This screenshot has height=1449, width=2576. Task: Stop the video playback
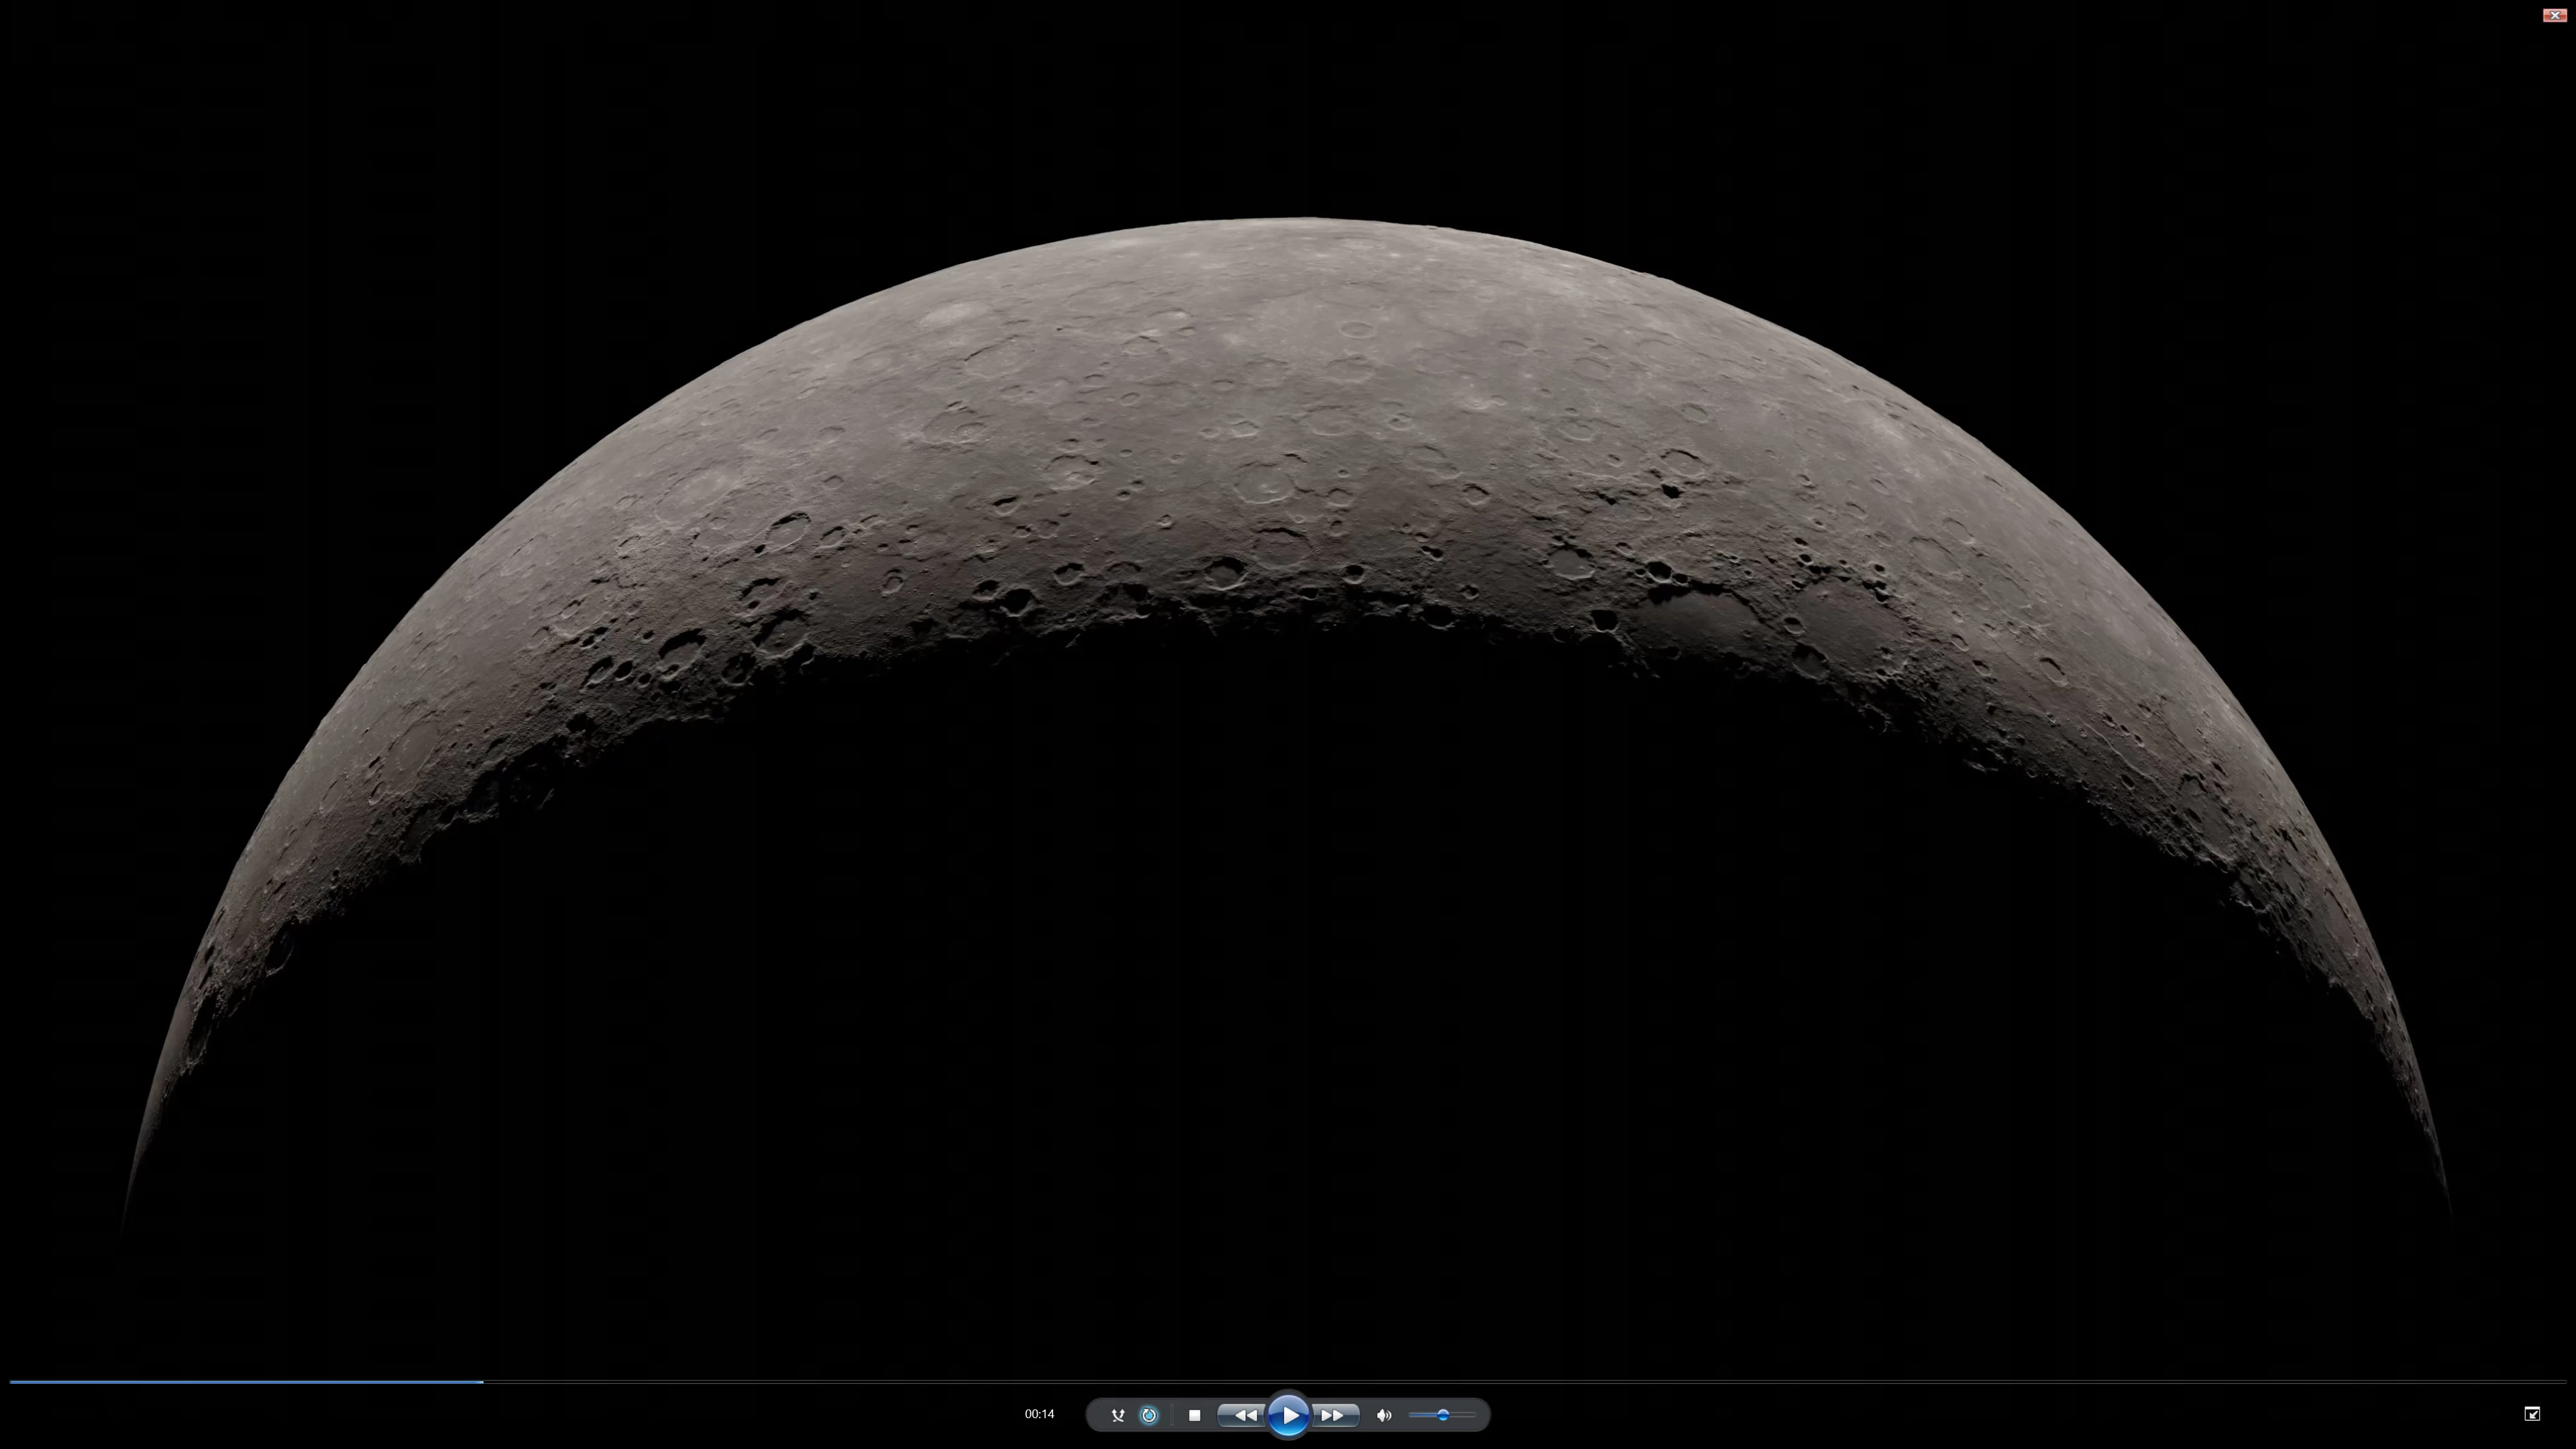(1194, 1415)
